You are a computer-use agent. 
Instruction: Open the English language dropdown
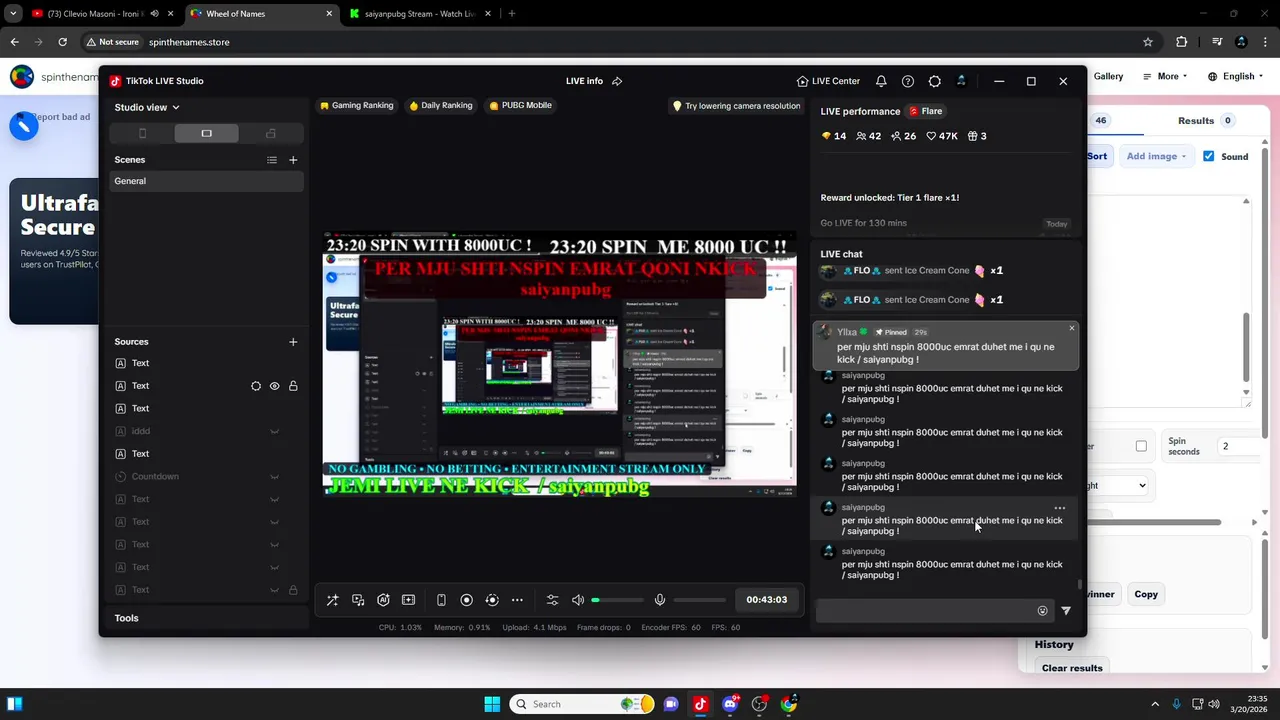pos(1238,76)
